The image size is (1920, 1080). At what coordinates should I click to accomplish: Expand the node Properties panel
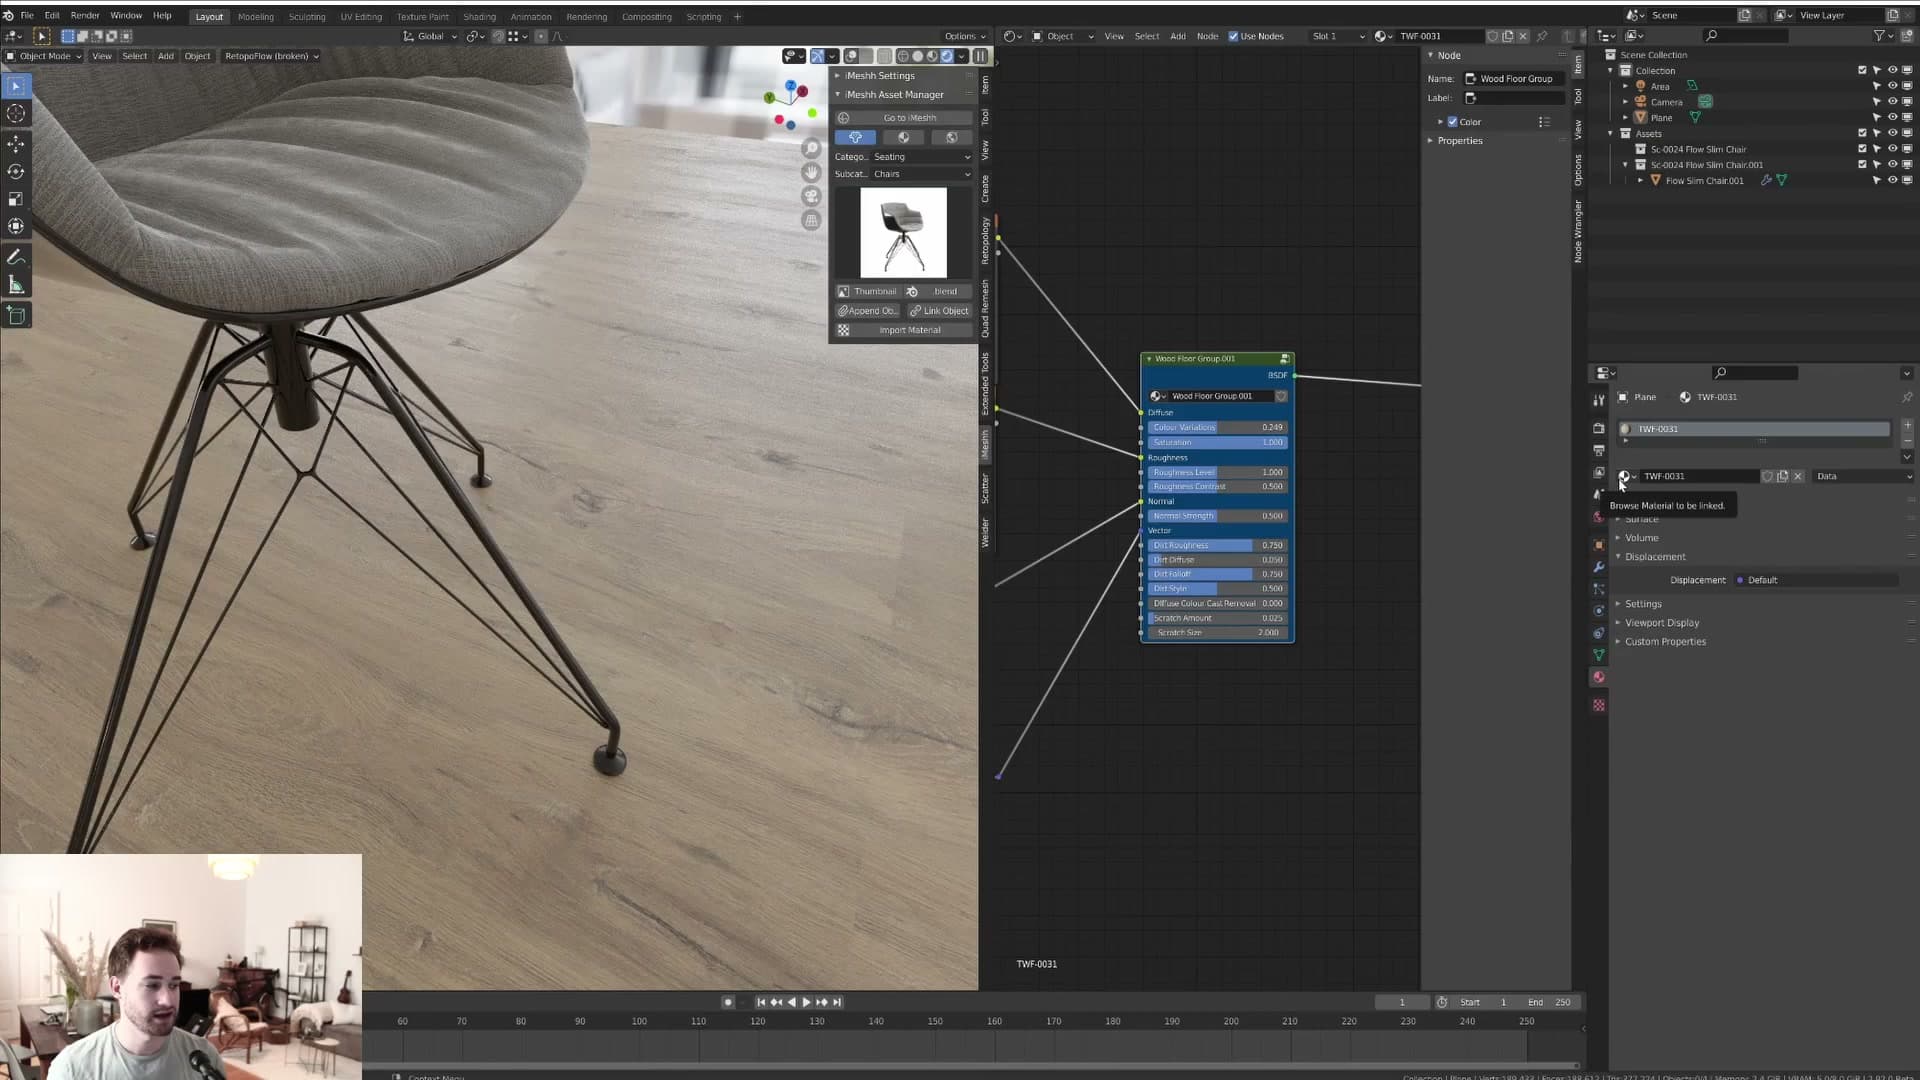click(x=1459, y=141)
